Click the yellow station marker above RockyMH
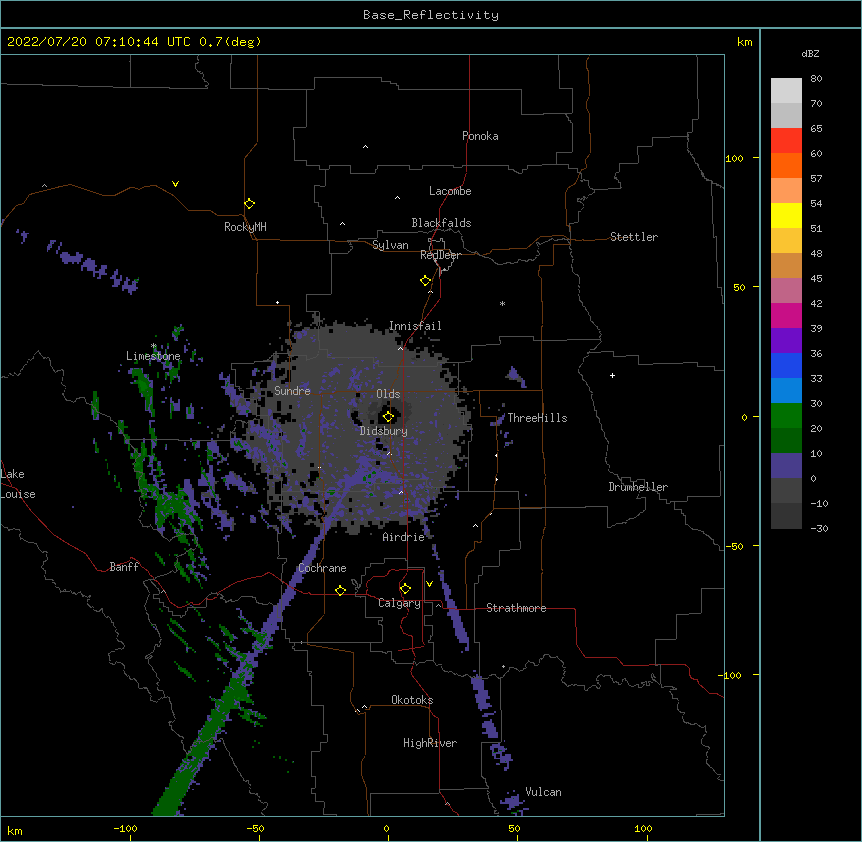Screen dimensions: 862x842 pyautogui.click(x=249, y=204)
